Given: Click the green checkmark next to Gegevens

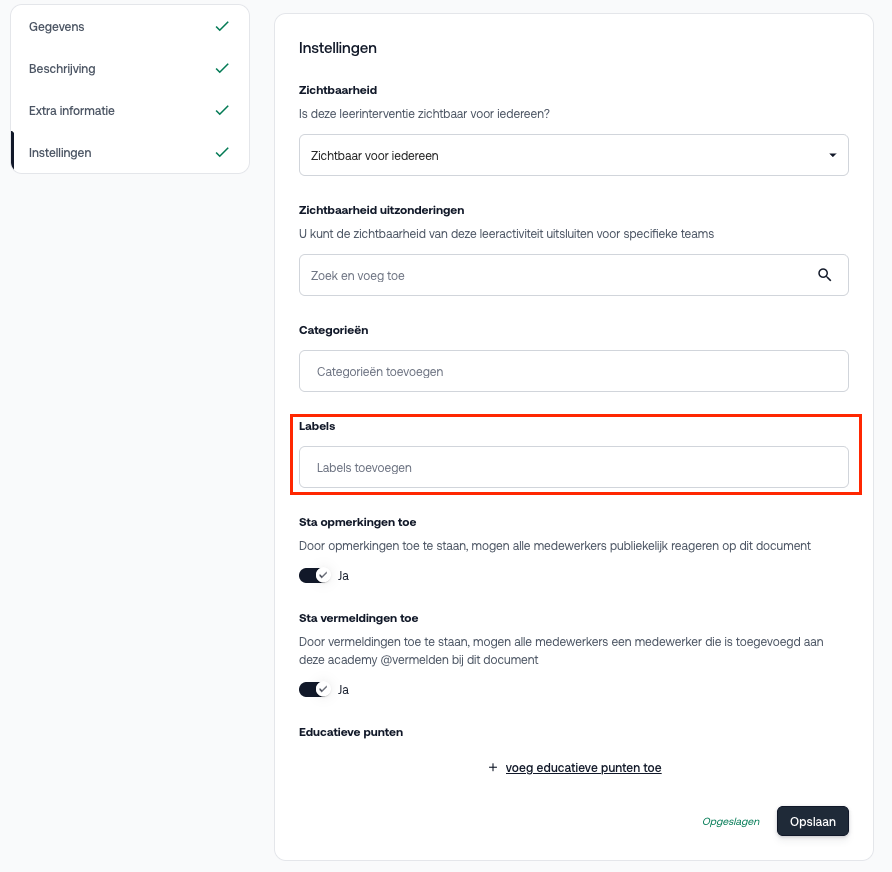Looking at the screenshot, I should 222,27.
